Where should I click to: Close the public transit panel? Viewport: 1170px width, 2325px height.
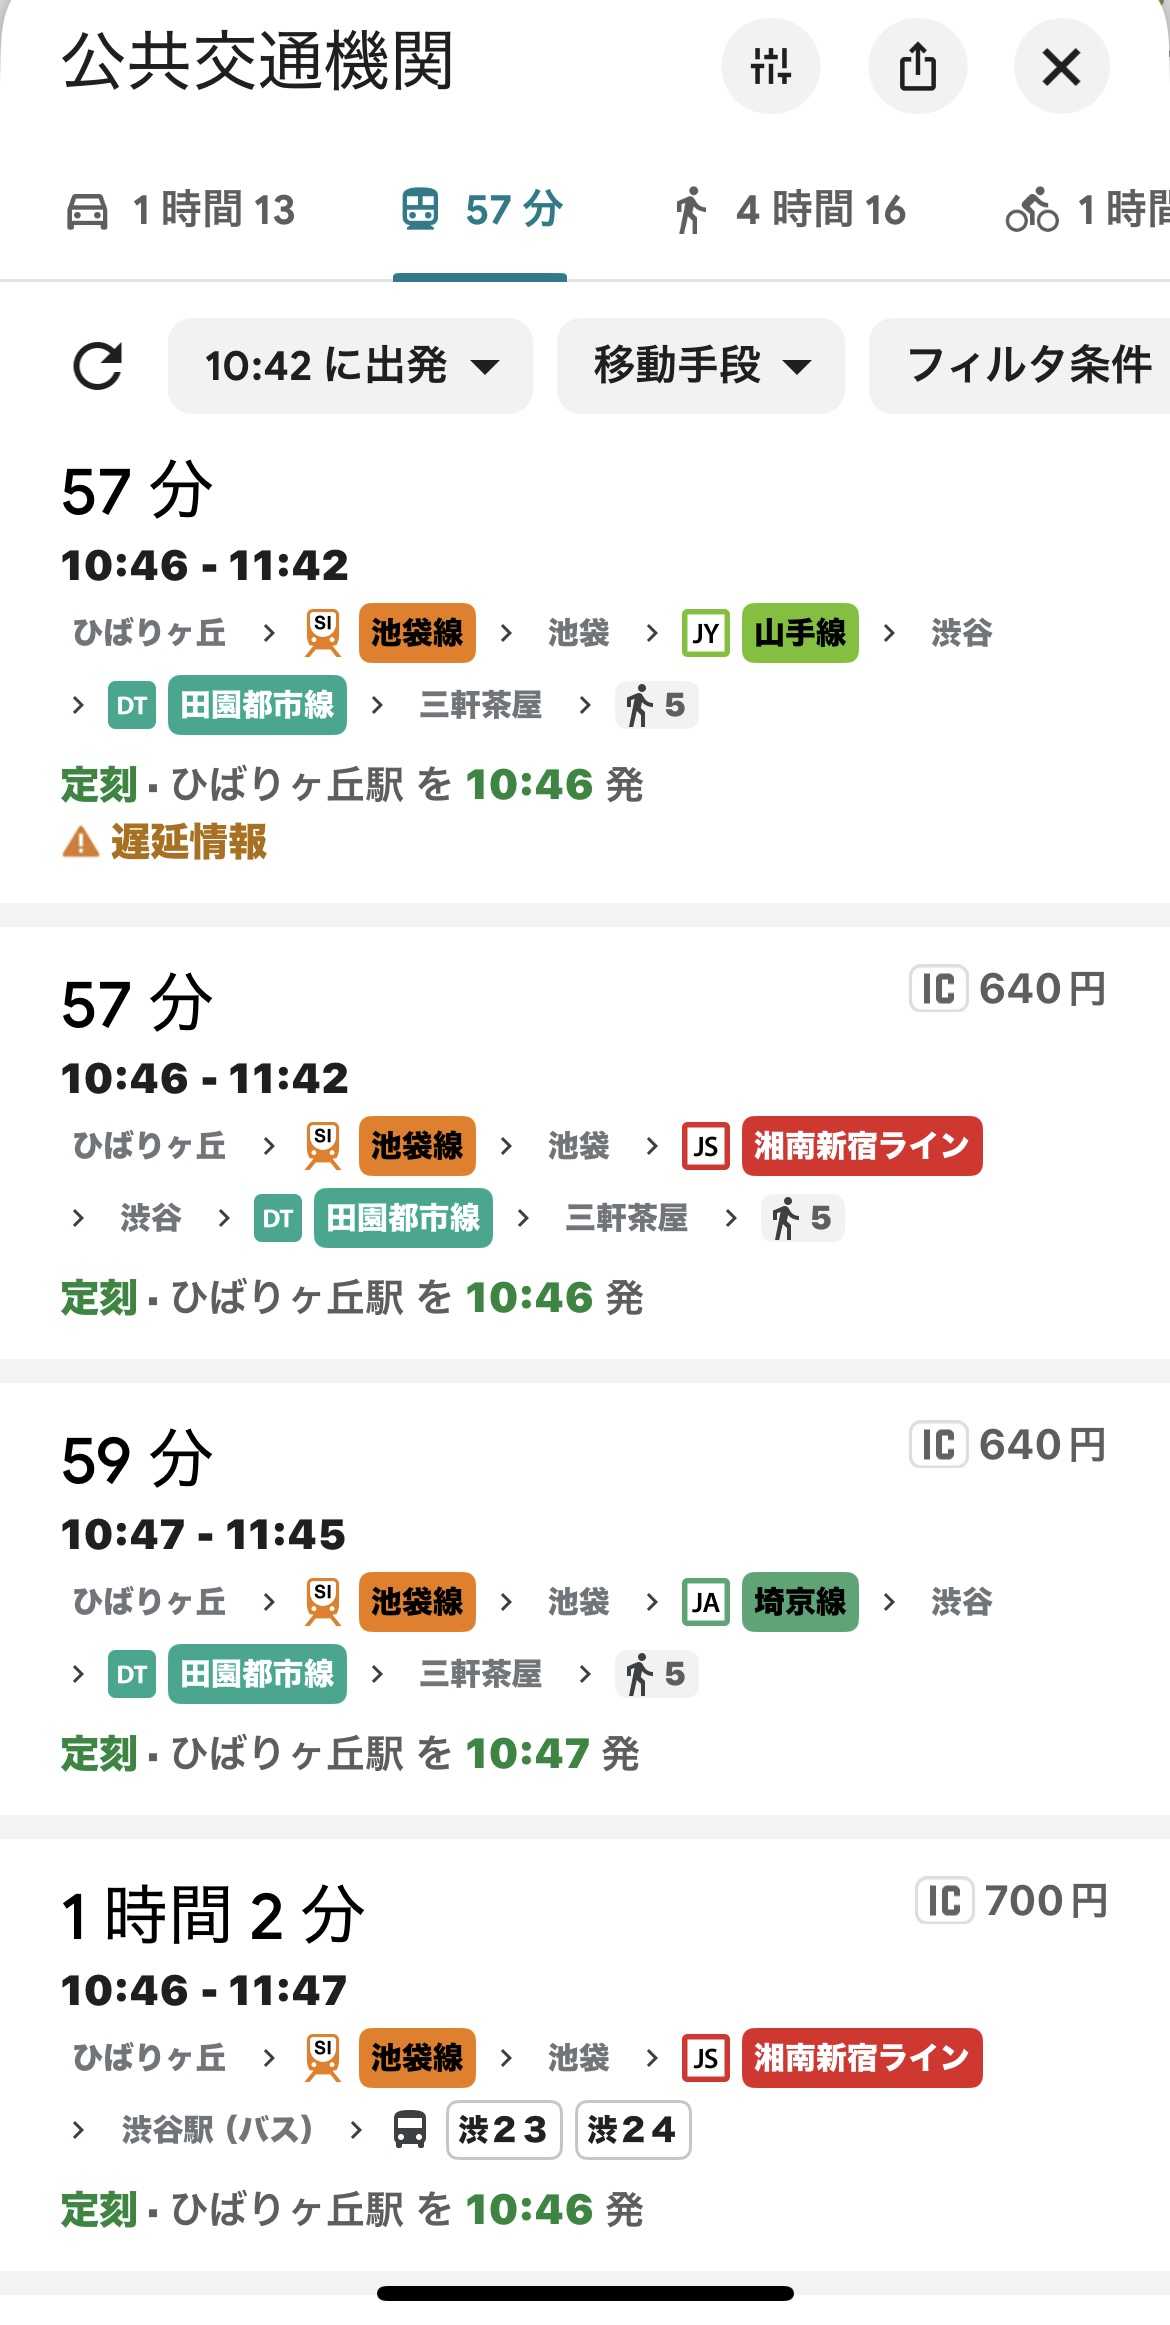[x=1061, y=66]
